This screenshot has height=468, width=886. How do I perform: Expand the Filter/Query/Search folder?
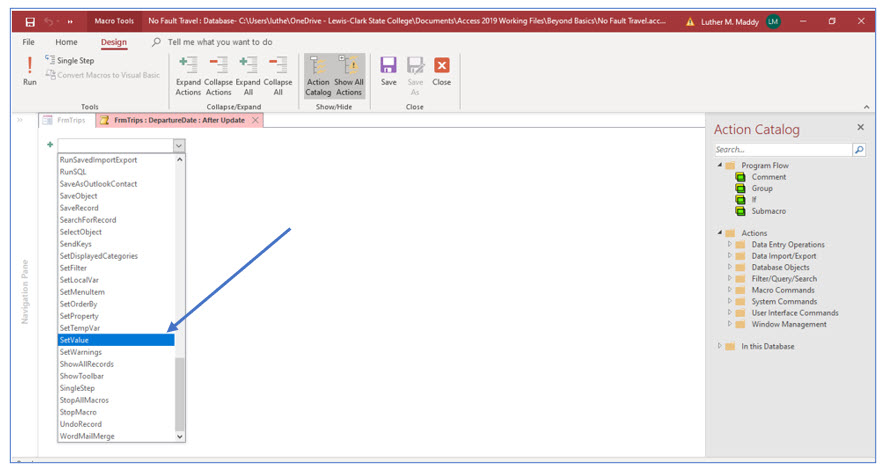tap(729, 278)
